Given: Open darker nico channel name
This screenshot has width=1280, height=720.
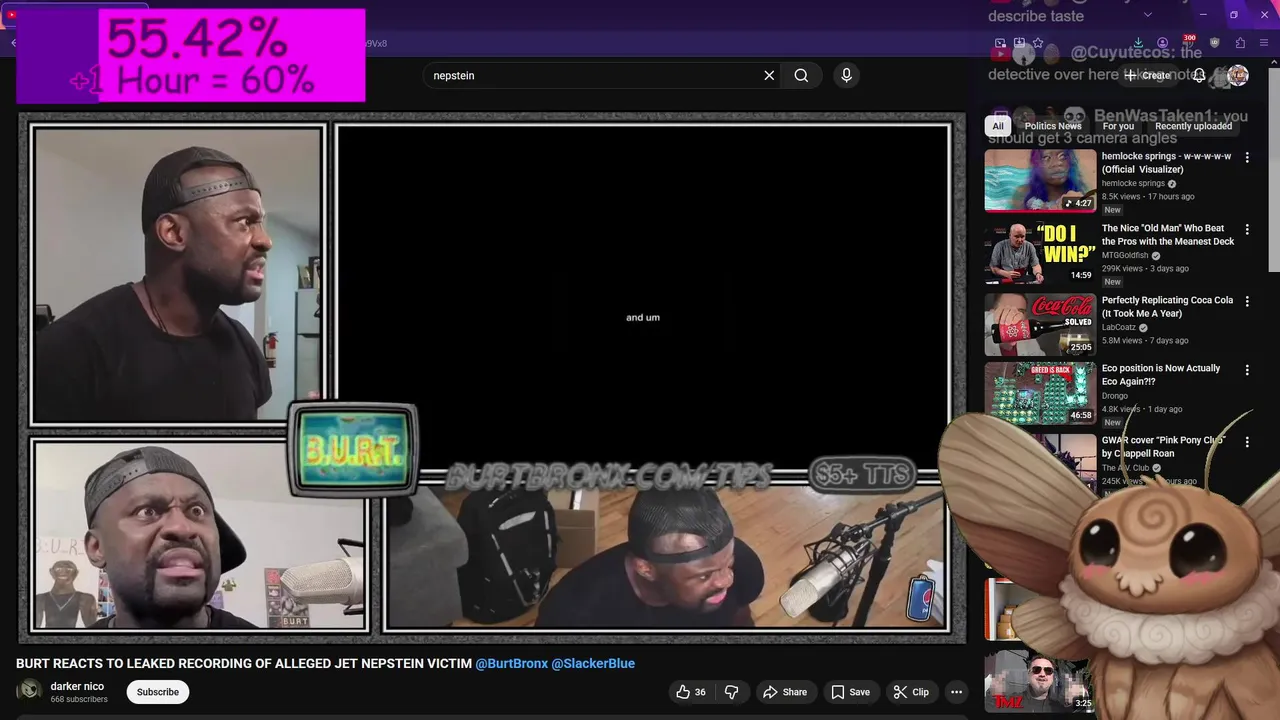Looking at the screenshot, I should pos(77,686).
